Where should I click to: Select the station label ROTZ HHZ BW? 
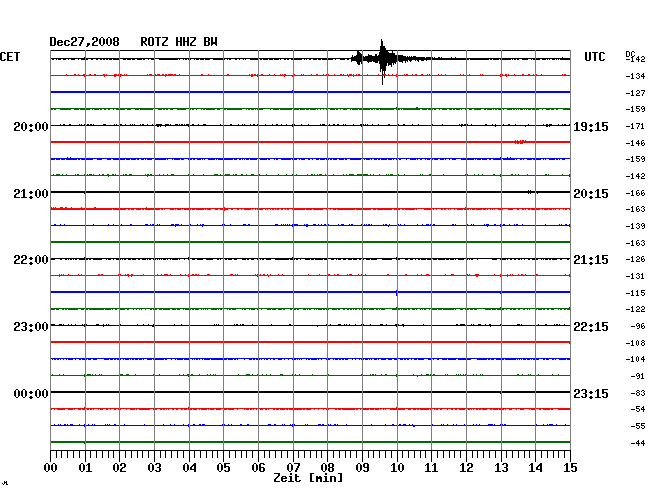tap(179, 42)
